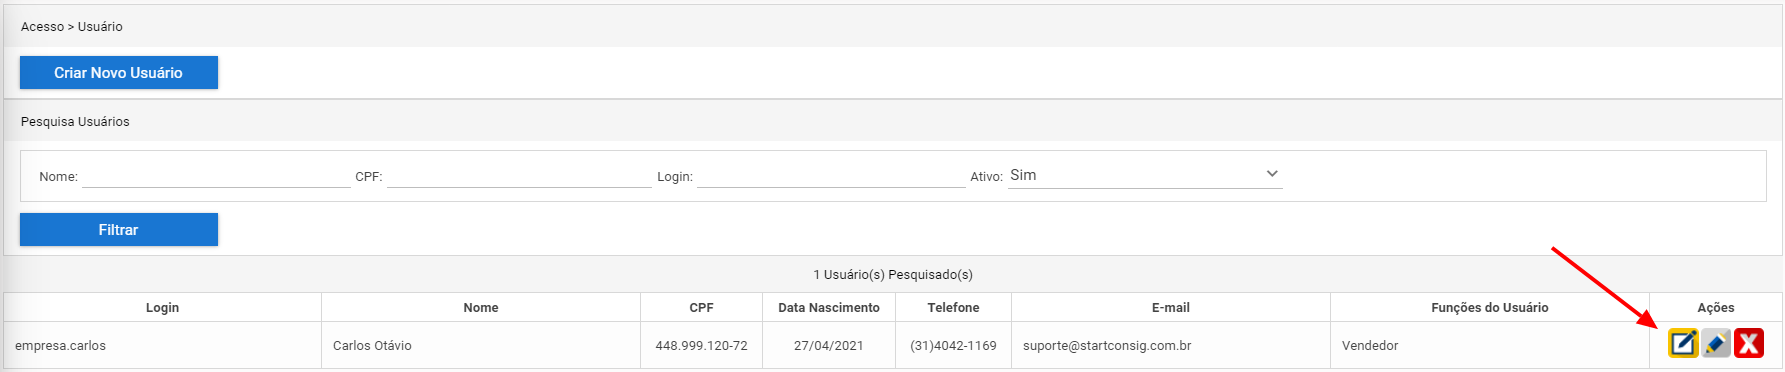
Task: Click the gray blue-pencil icon
Action: [x=1716, y=343]
